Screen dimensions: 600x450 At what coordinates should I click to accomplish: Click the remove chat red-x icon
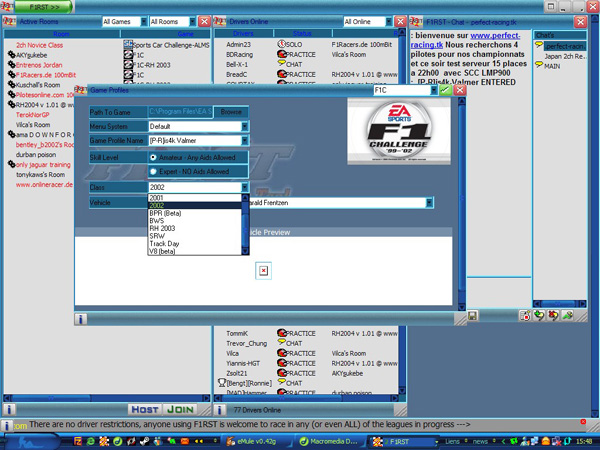tap(553, 316)
